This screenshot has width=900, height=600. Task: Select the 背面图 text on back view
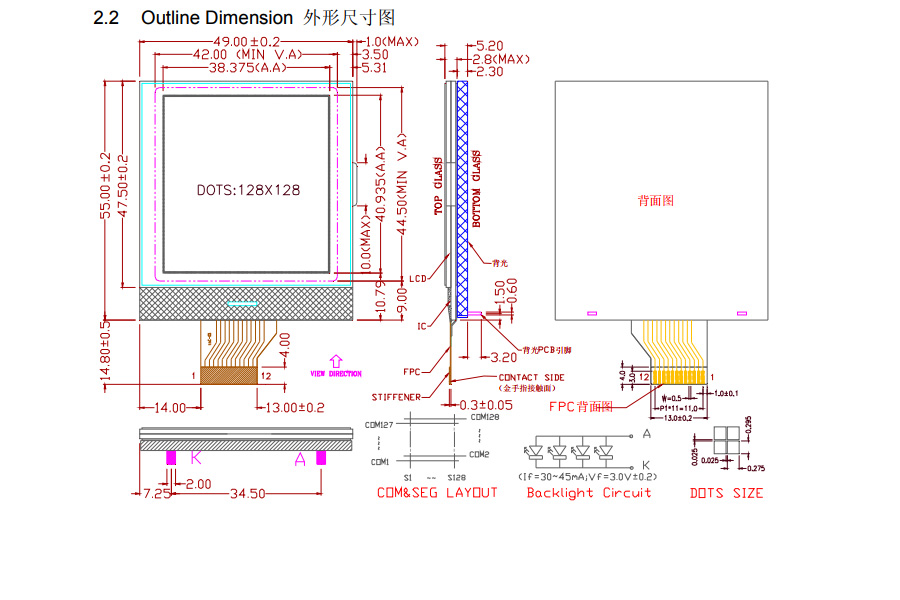pos(656,200)
